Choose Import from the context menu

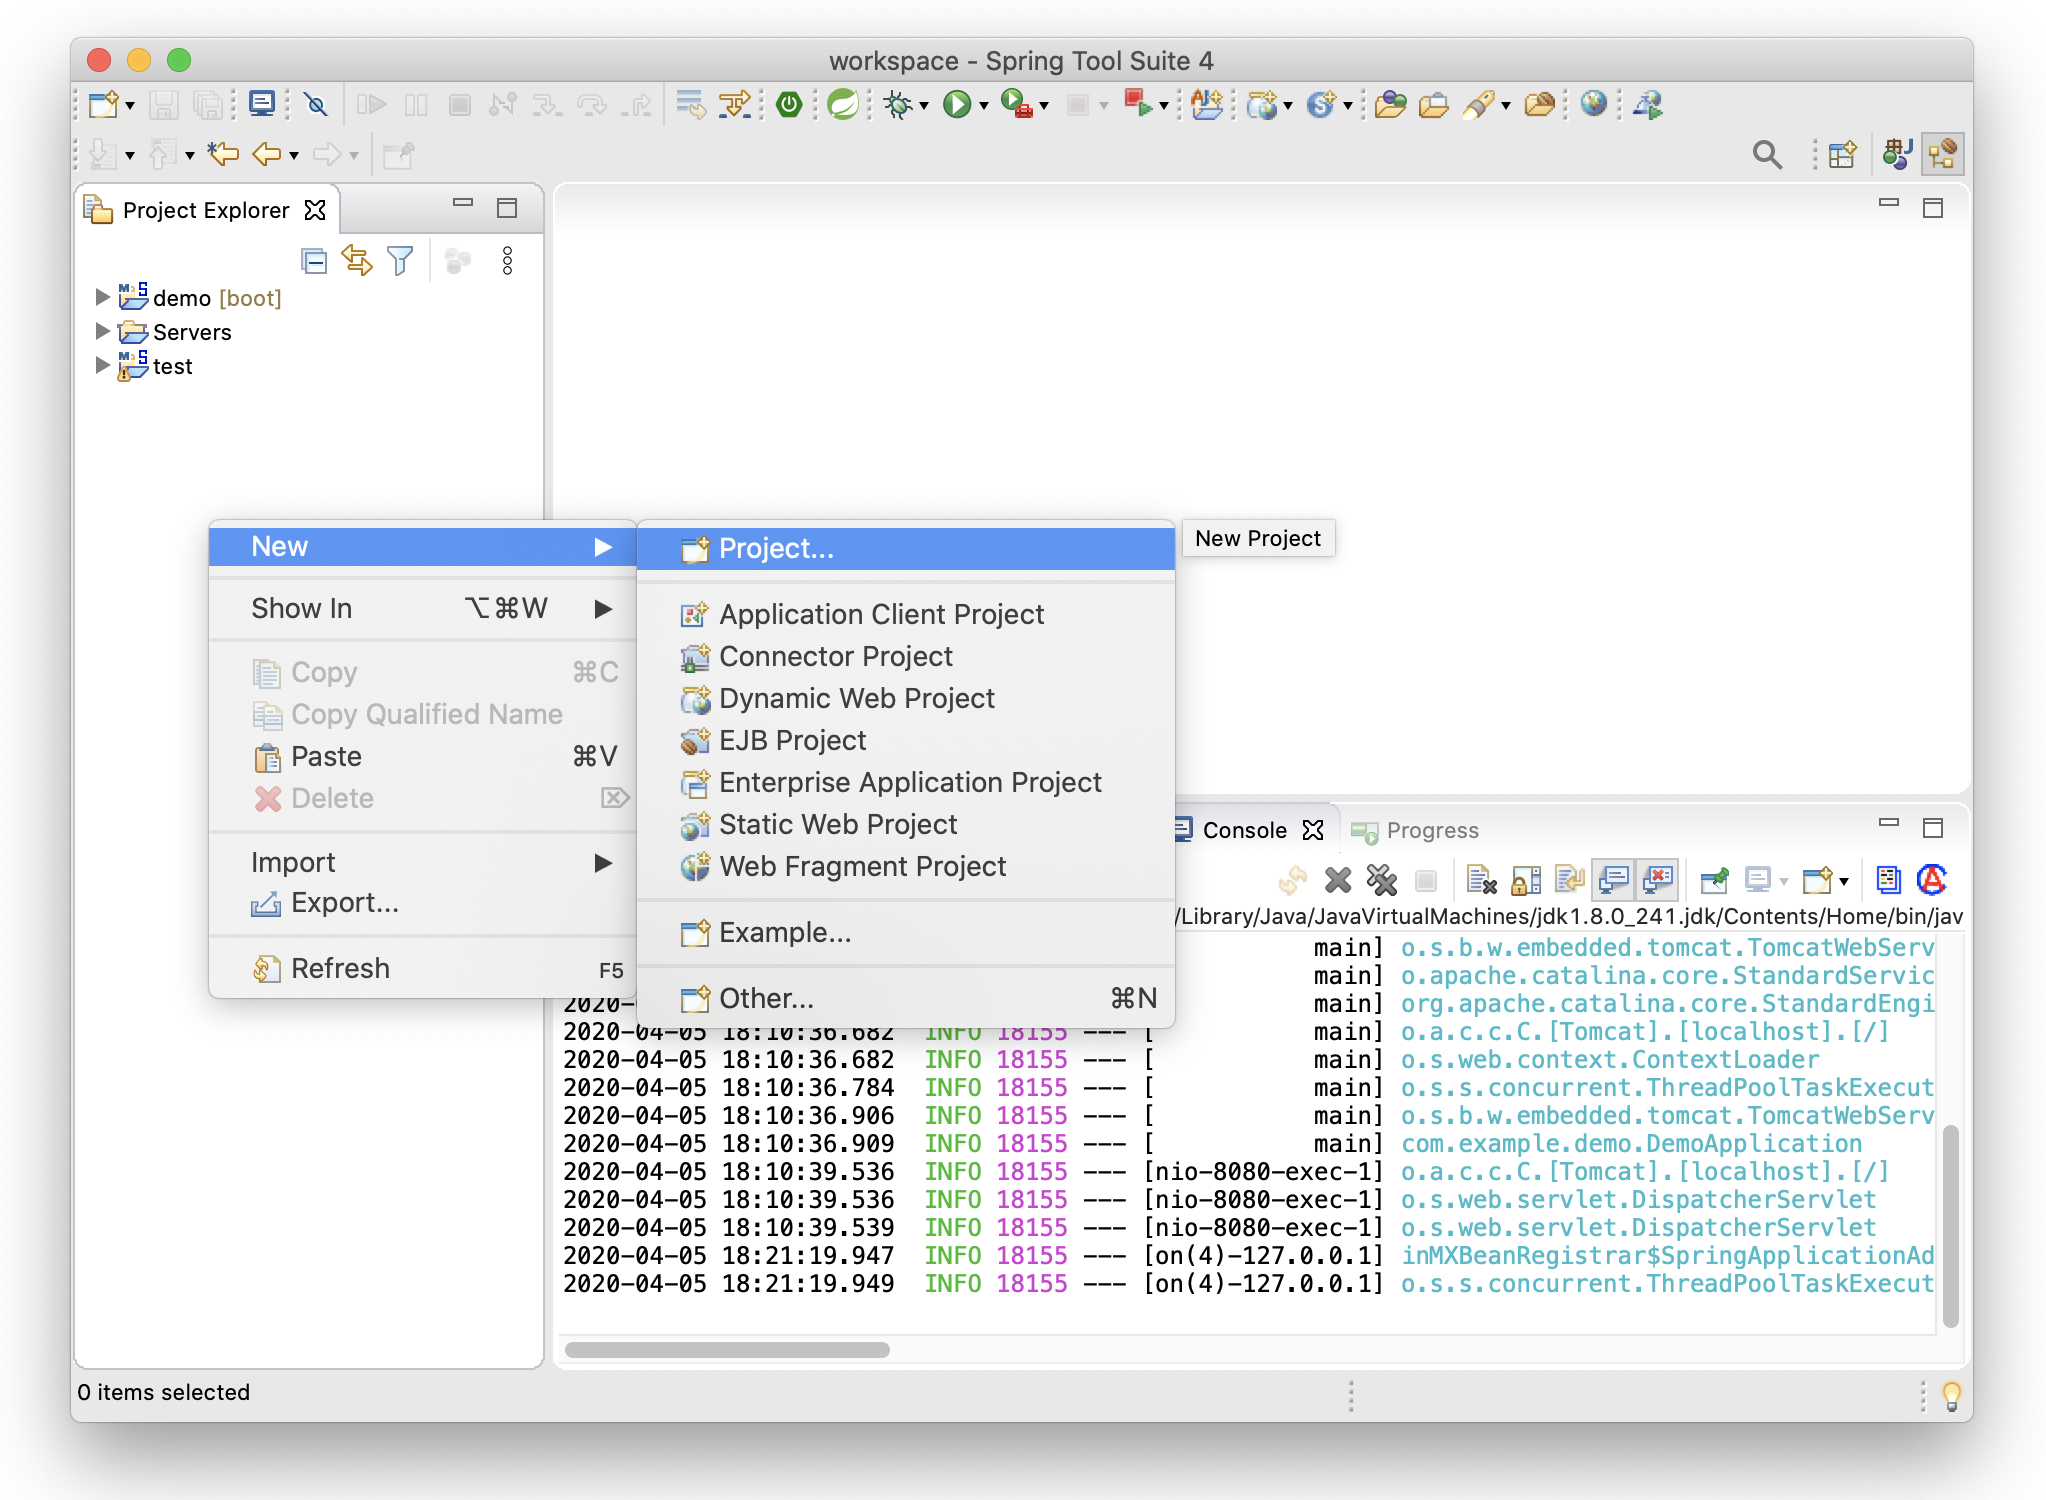pyautogui.click(x=293, y=862)
